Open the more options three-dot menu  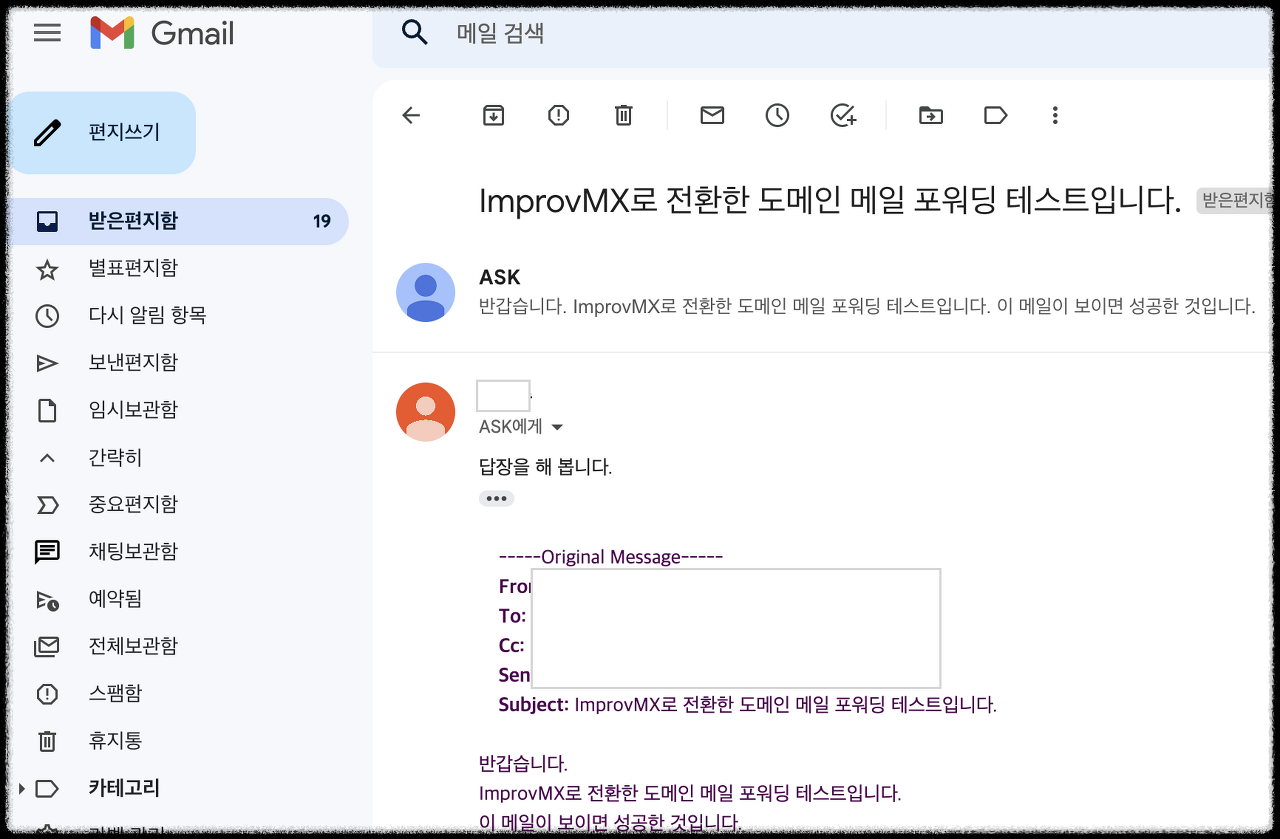[1054, 115]
